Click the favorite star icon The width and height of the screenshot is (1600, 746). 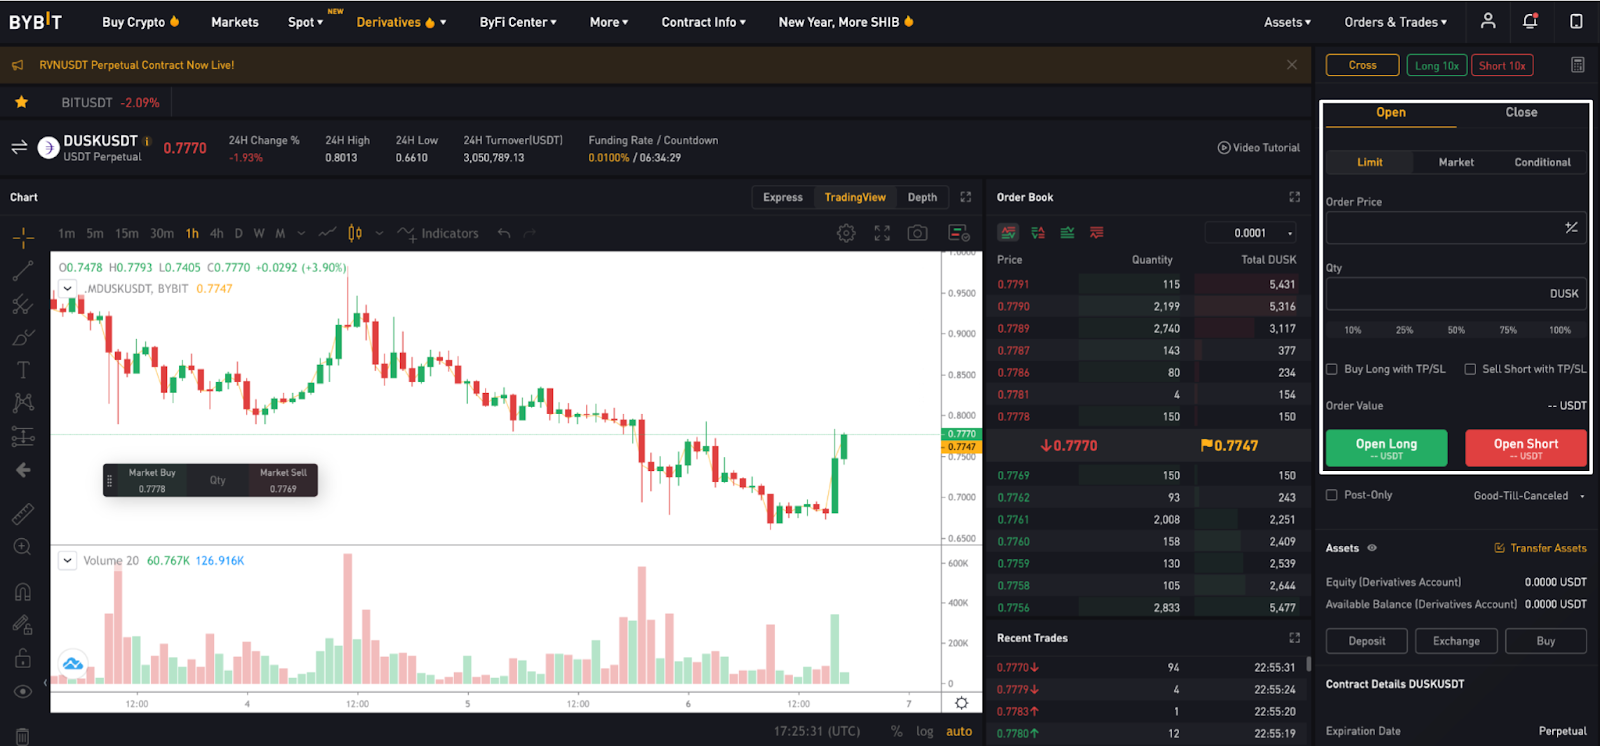[21, 102]
